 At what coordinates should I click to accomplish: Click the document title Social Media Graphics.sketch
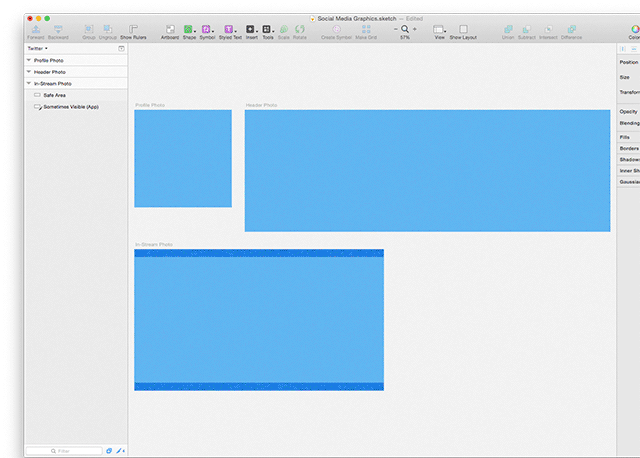357,18
